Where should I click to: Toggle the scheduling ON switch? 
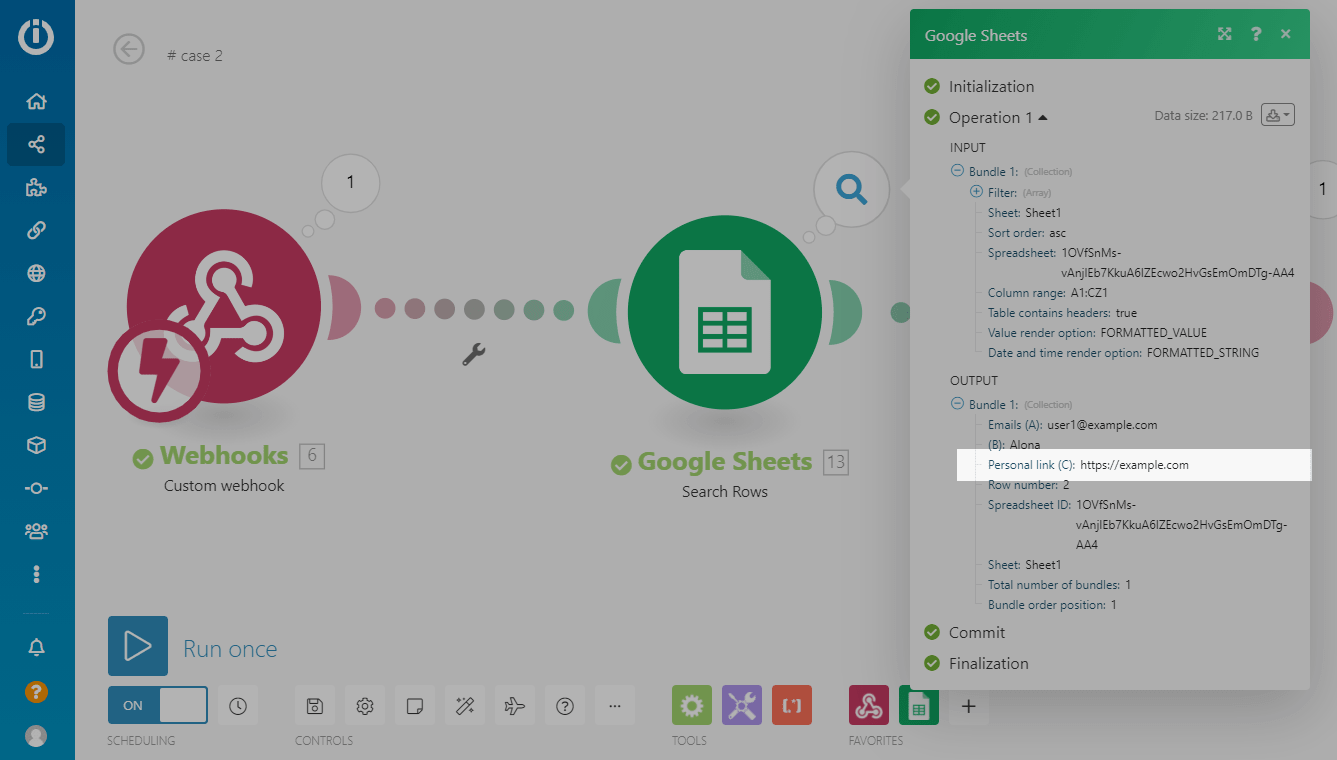(x=158, y=705)
